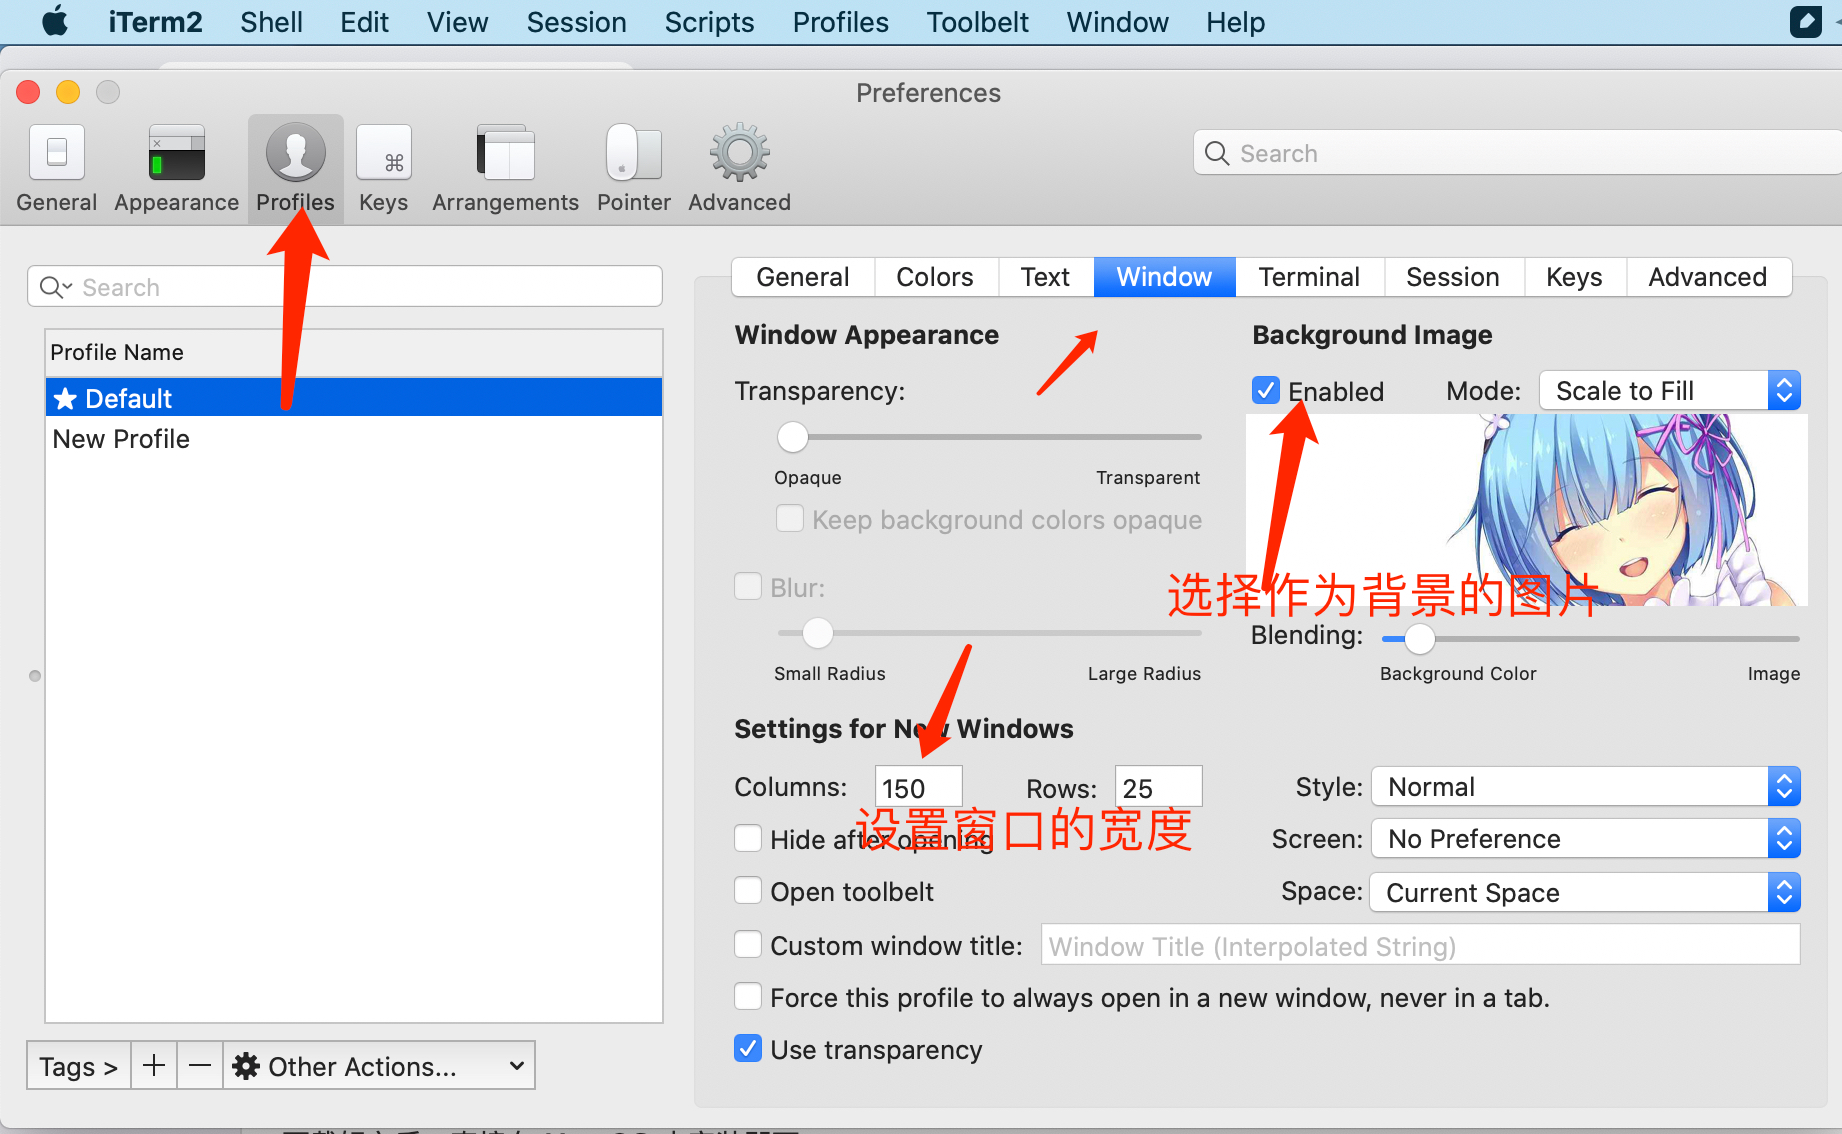
Task: Expand the Tags panel button
Action: pos(79,1066)
